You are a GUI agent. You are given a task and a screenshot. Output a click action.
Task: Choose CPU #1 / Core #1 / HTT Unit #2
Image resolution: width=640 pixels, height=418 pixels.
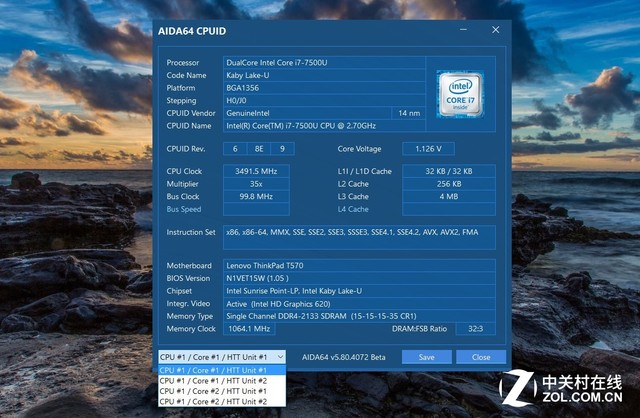click(222, 381)
